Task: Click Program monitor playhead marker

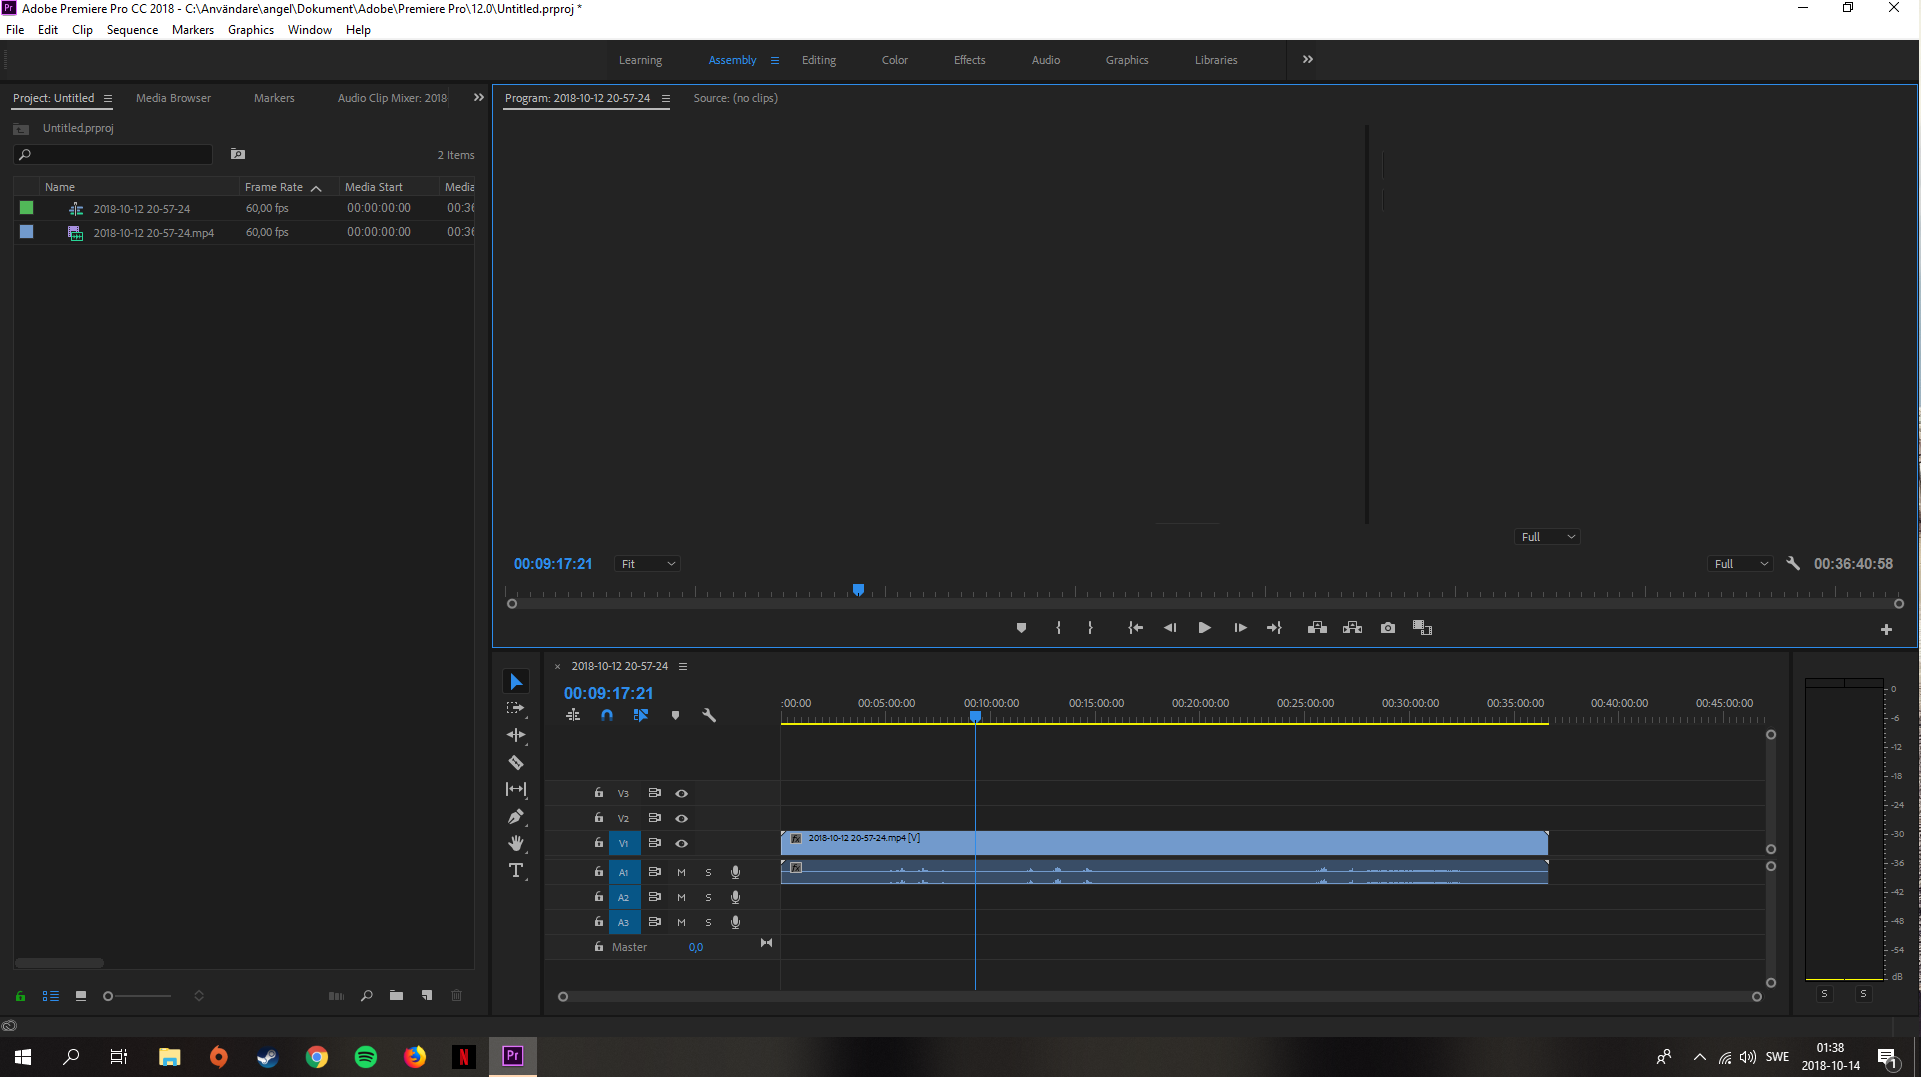Action: point(858,590)
